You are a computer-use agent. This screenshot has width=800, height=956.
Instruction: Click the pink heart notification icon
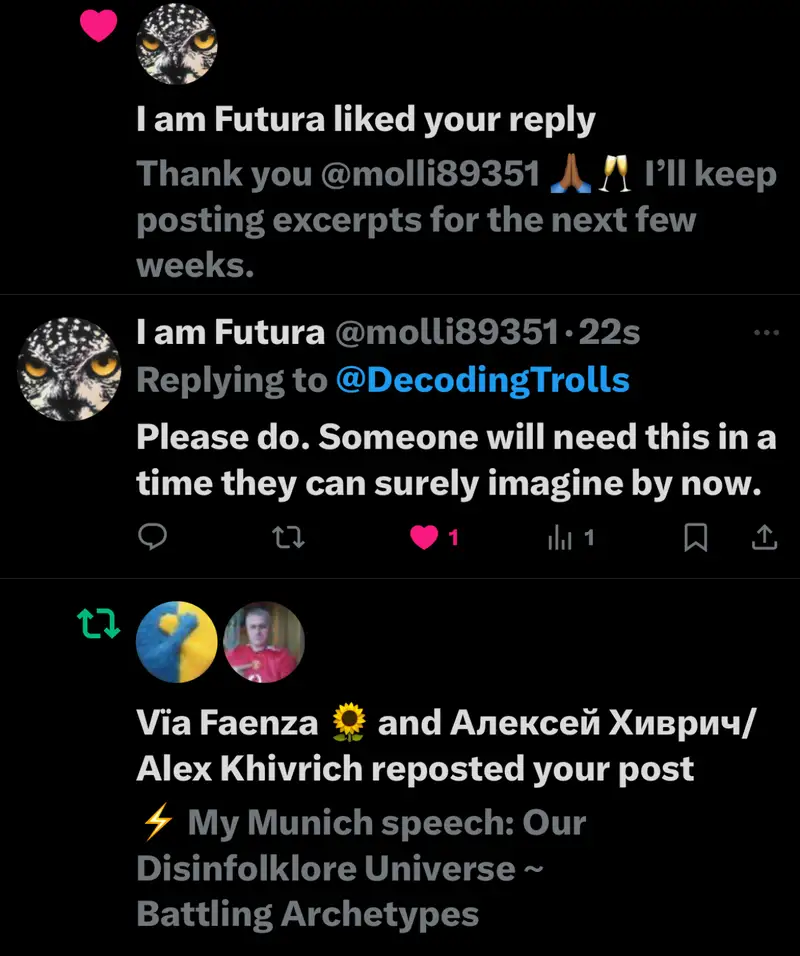[x=98, y=28]
